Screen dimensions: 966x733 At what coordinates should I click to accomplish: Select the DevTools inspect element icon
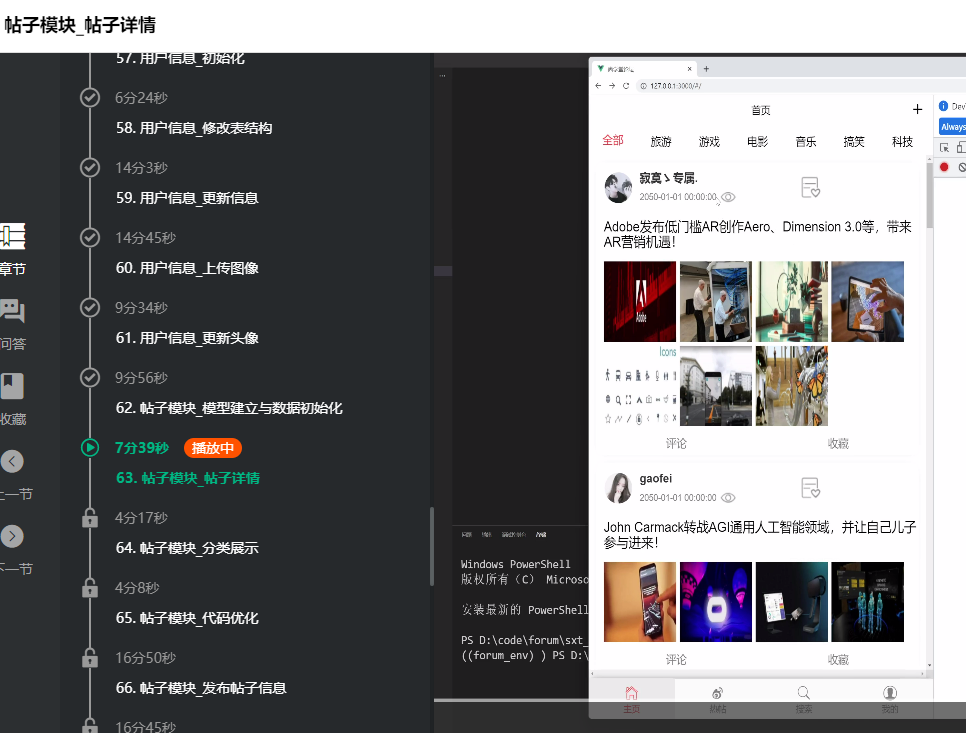coord(944,147)
